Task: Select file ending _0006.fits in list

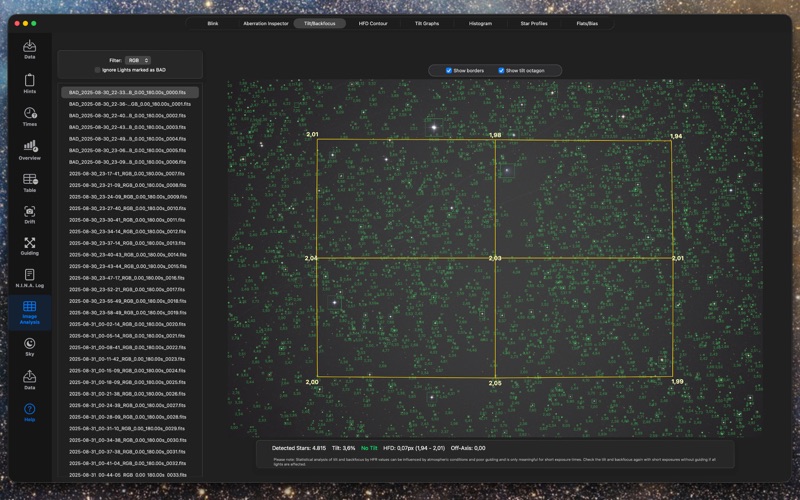Action: (x=130, y=162)
